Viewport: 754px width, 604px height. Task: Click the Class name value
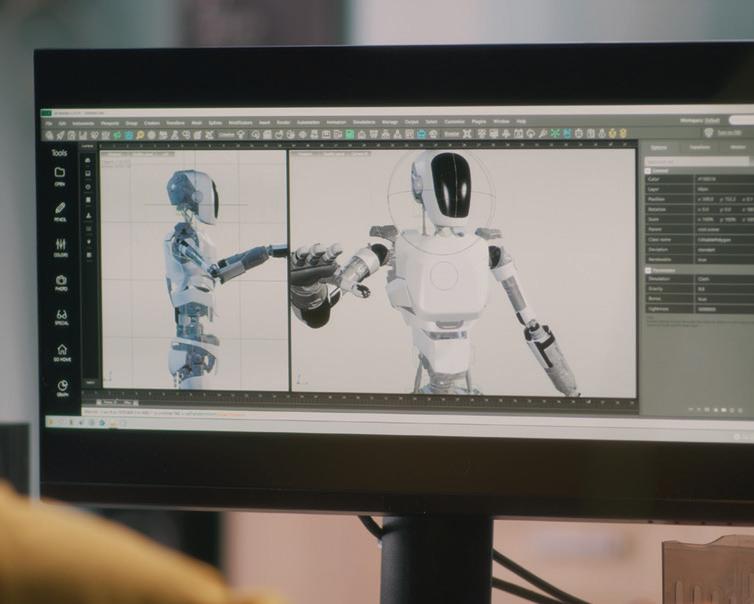point(724,239)
